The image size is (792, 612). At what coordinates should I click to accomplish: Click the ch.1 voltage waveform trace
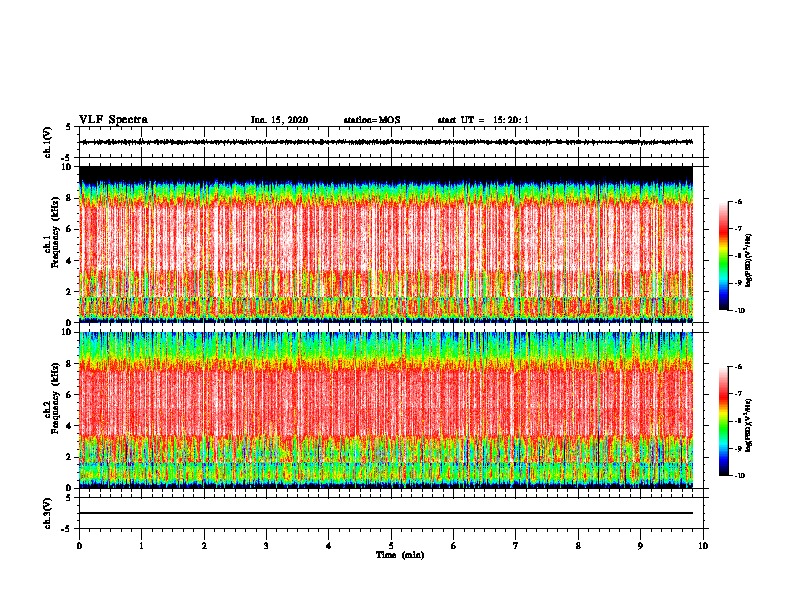pos(387,142)
